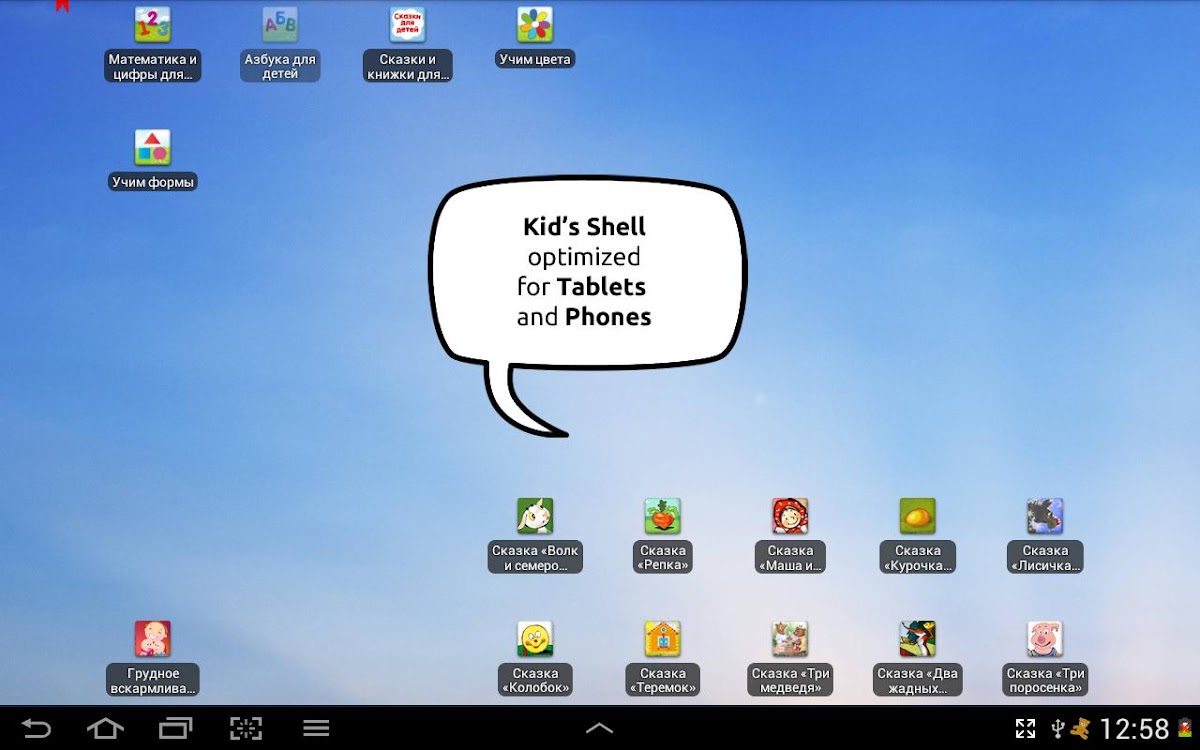Launch Сказка «Репка» turnip icon

[663, 516]
